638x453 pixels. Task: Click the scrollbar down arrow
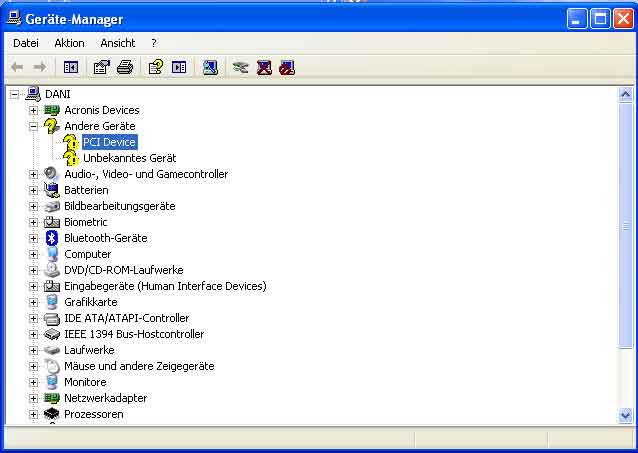(626, 415)
